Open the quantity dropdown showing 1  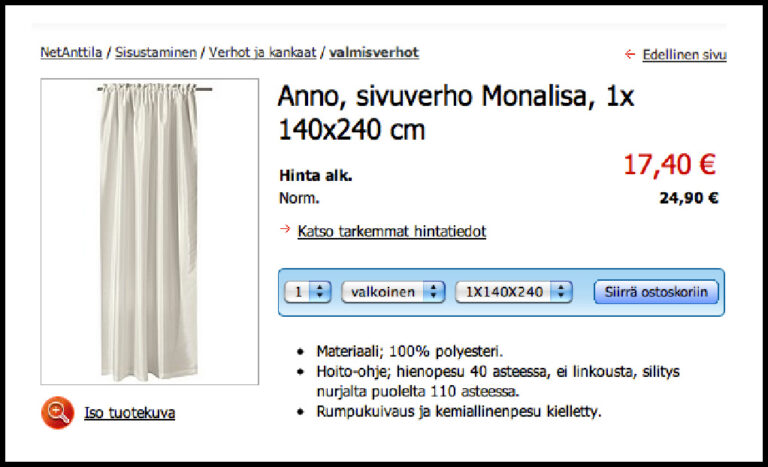[308, 292]
